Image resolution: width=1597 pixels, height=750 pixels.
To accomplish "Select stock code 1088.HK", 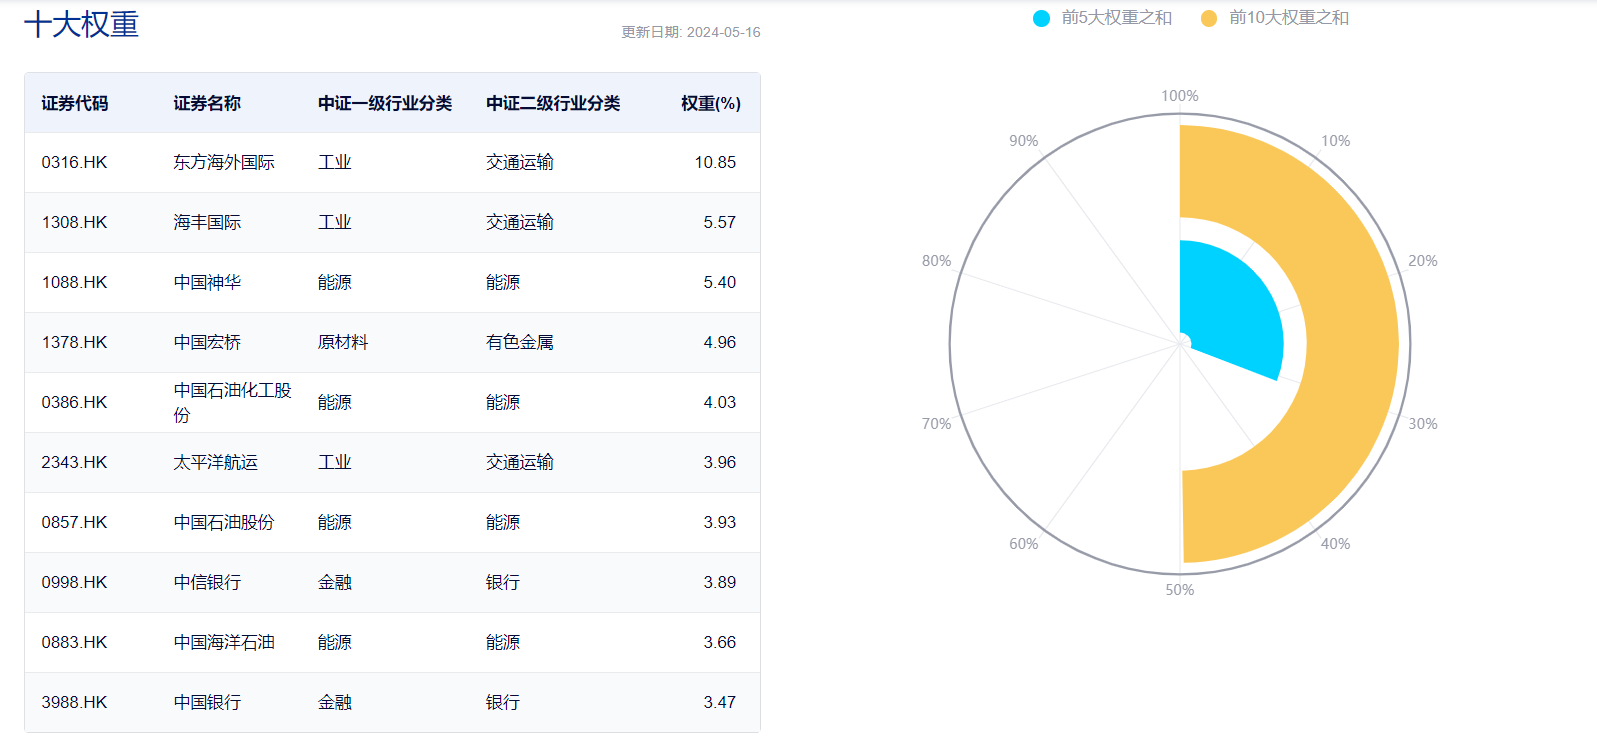I will pos(74,282).
